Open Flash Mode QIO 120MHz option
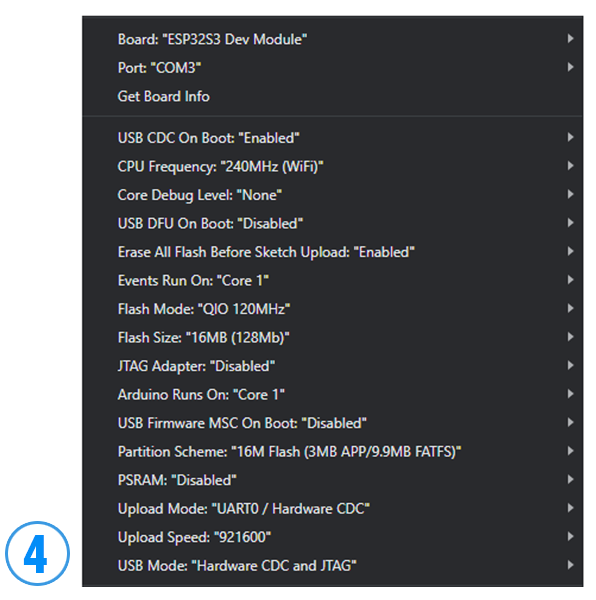This screenshot has width=596, height=600. pos(332,309)
